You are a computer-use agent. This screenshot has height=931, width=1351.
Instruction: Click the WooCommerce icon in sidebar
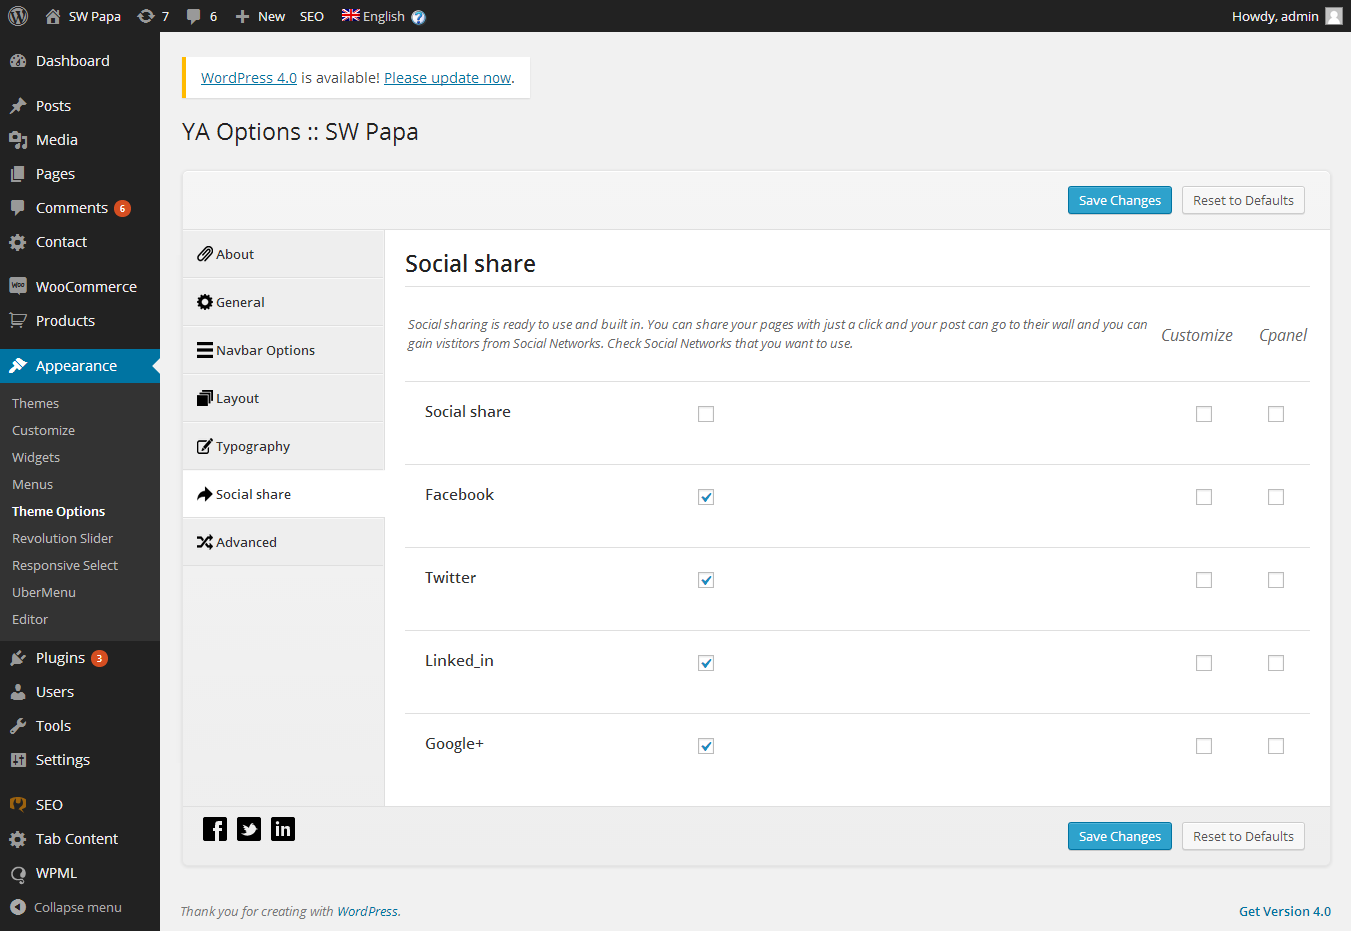tap(18, 287)
